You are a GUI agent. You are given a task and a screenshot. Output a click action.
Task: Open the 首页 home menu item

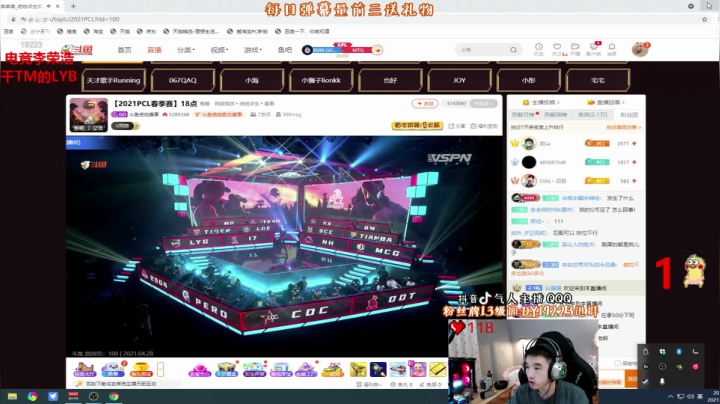[124, 50]
